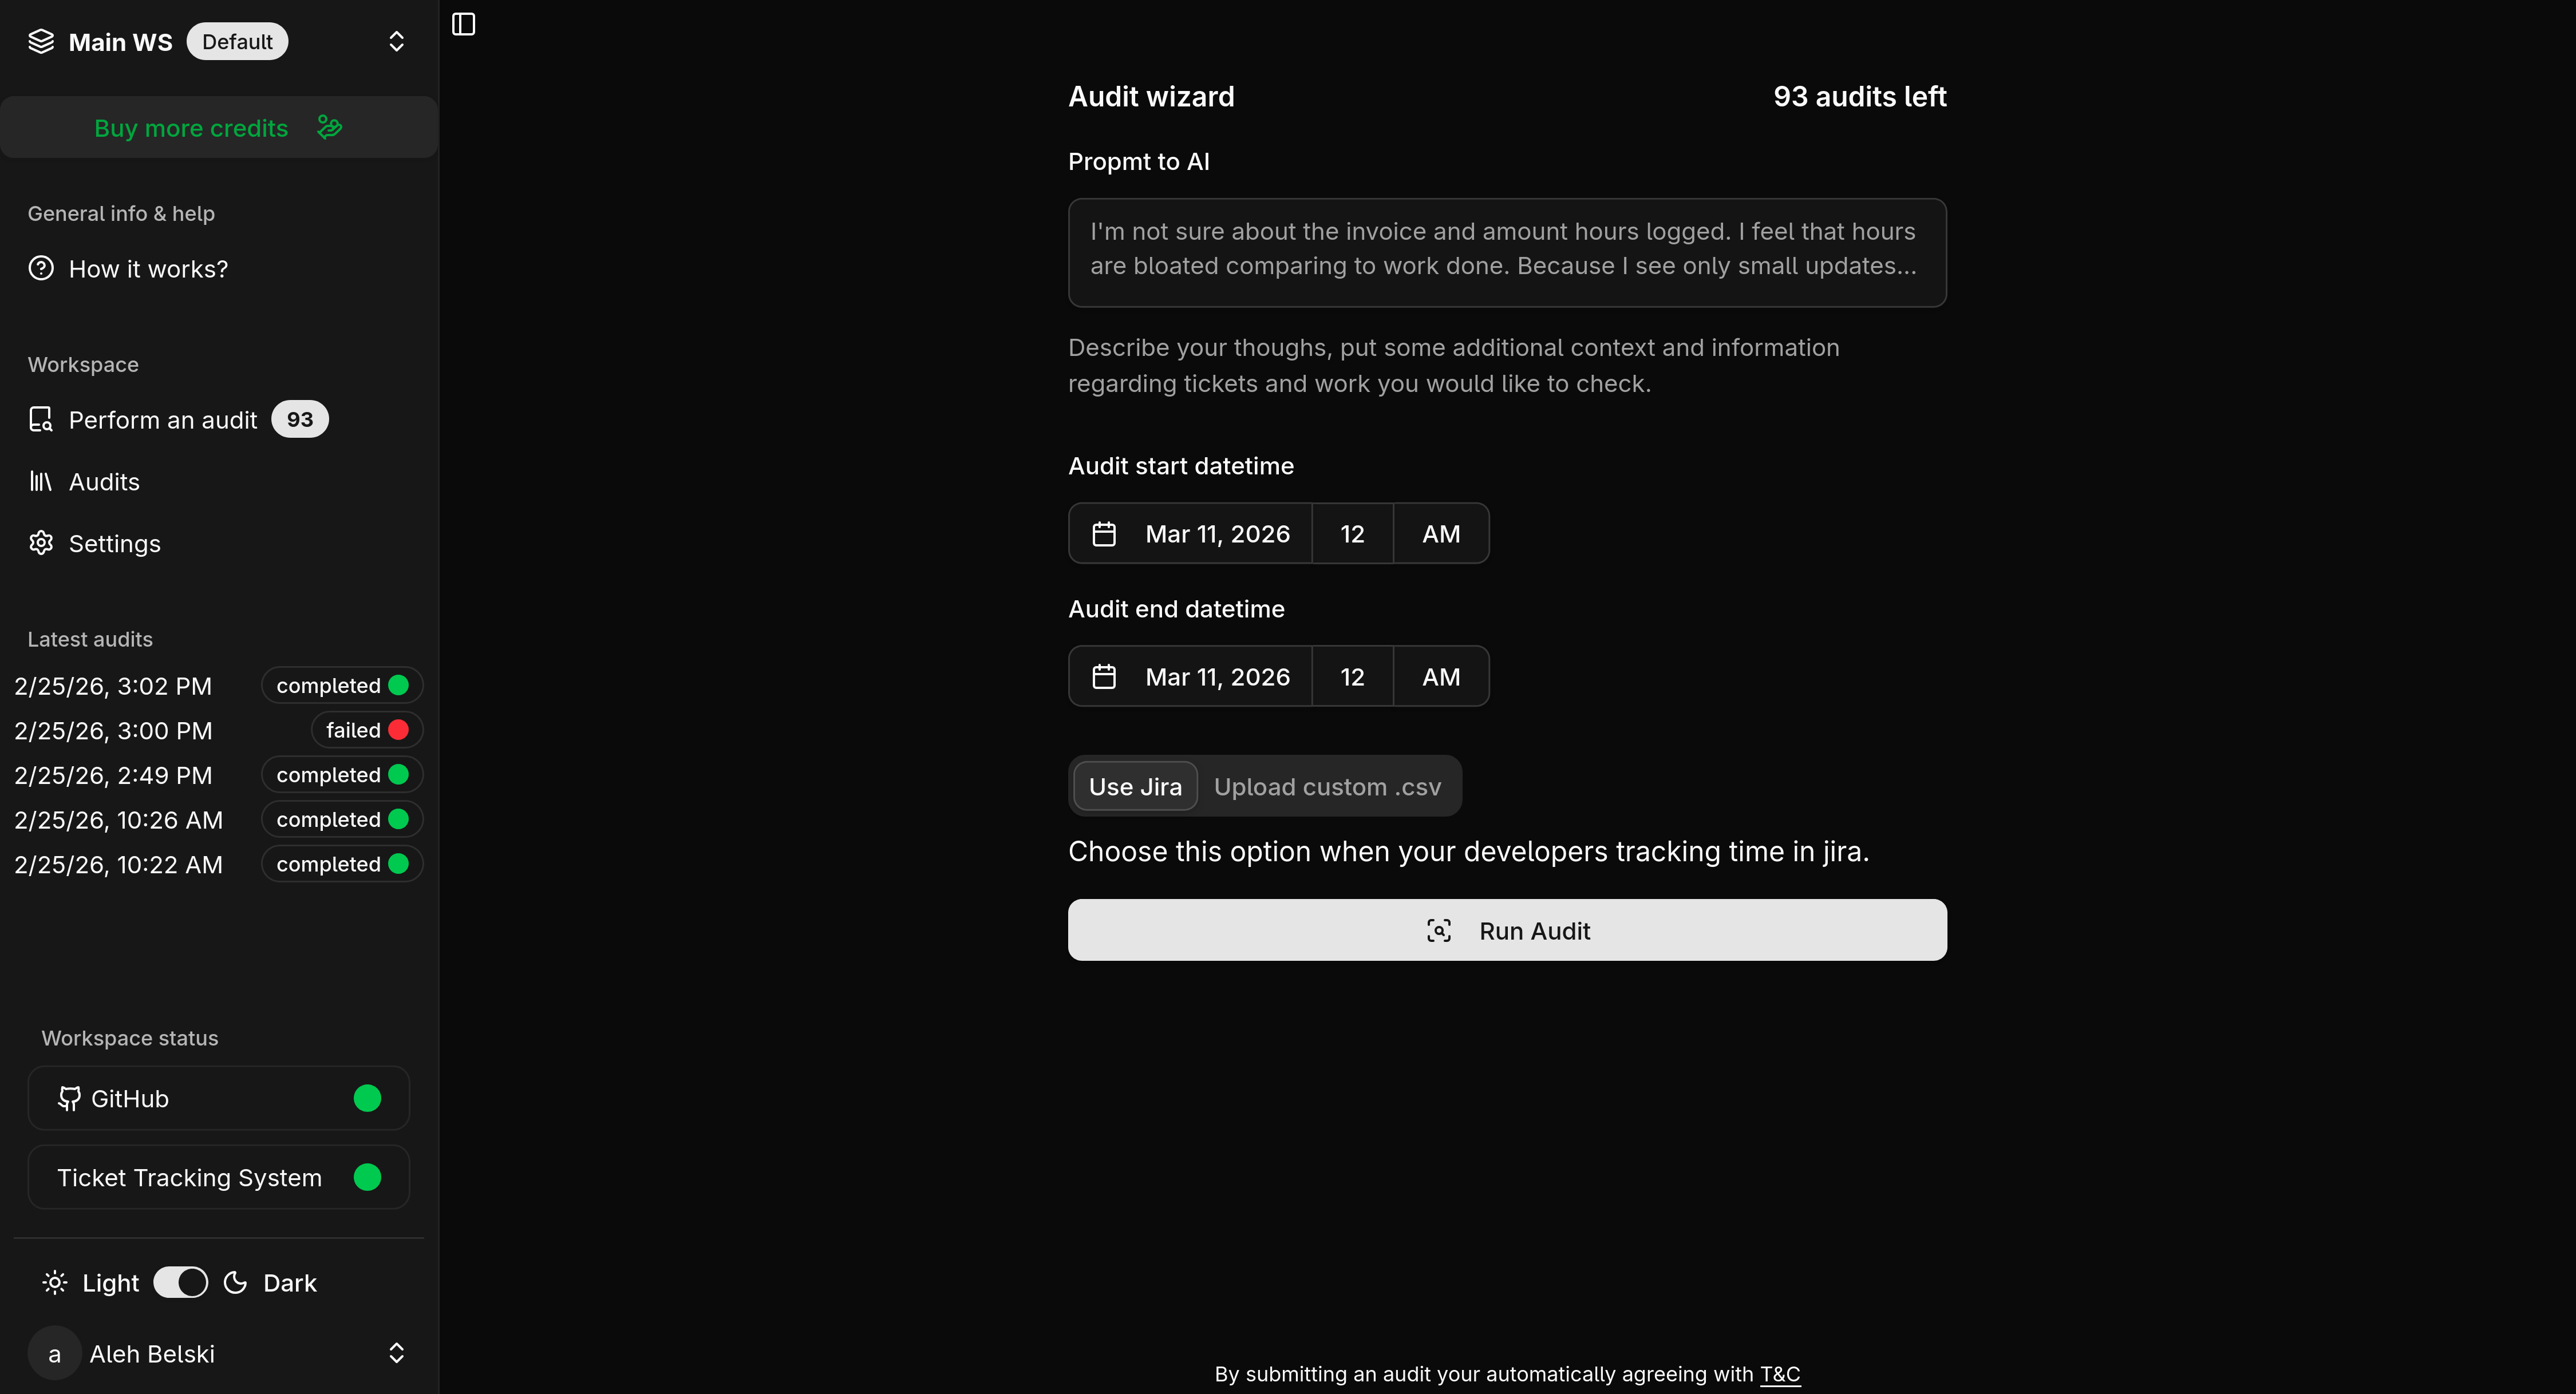2576x1394 pixels.
Task: Toggle the Light/Dark theme switch
Action: click(181, 1282)
